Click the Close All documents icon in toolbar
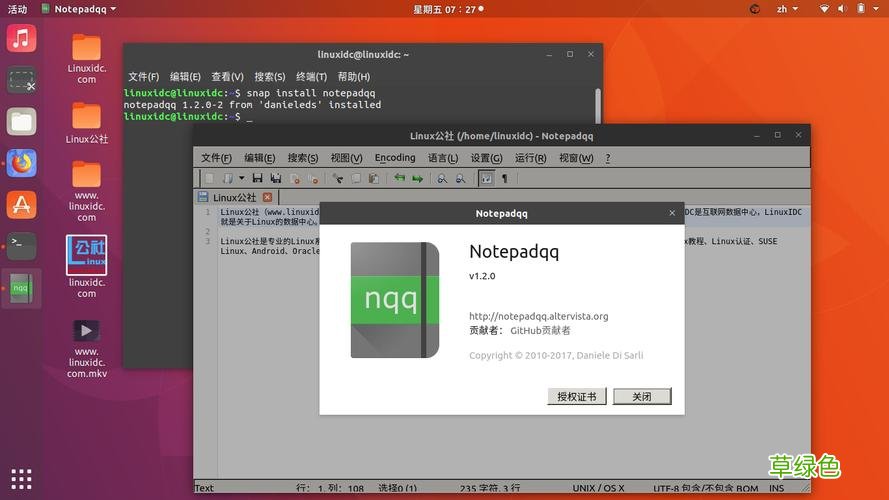 [313, 179]
